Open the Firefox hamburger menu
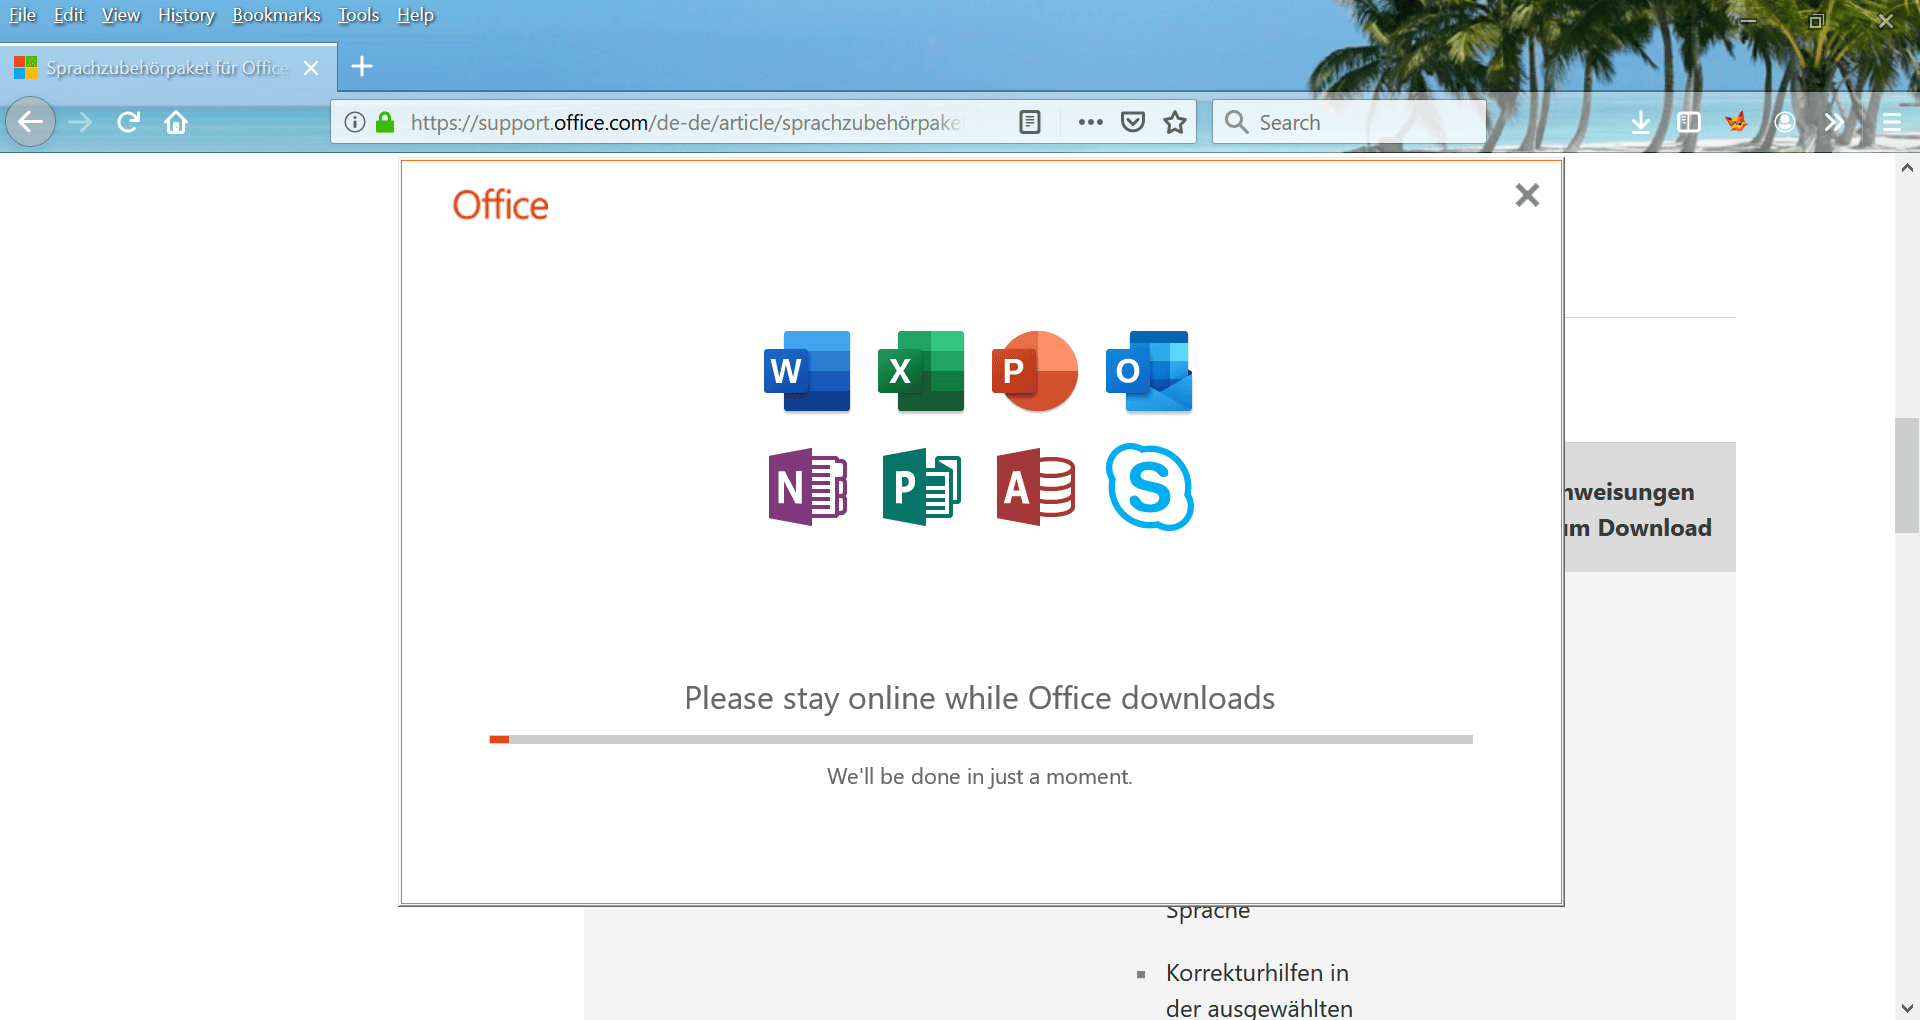The width and height of the screenshot is (1920, 1020). (1892, 122)
